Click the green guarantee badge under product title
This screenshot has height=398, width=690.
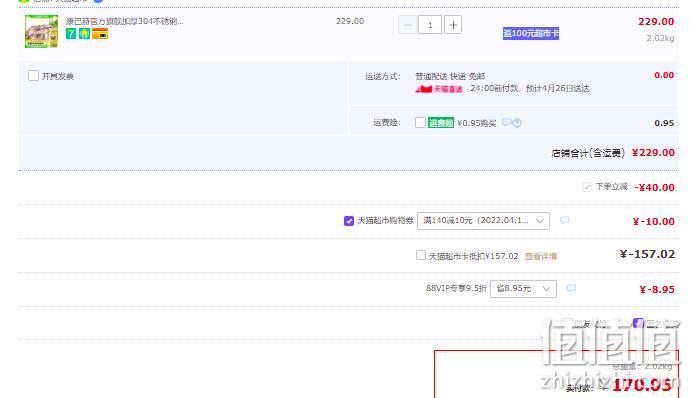tap(84, 33)
